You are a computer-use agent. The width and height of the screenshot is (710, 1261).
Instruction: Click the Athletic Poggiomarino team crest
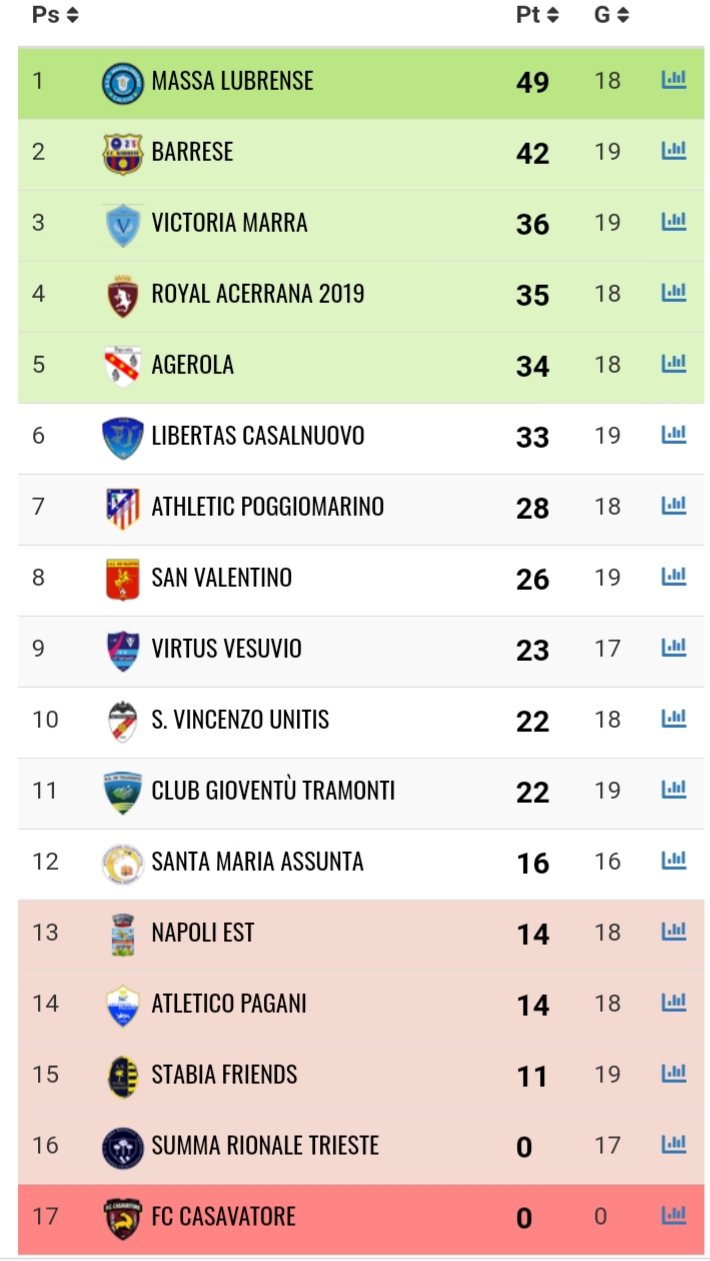pyautogui.click(x=123, y=508)
